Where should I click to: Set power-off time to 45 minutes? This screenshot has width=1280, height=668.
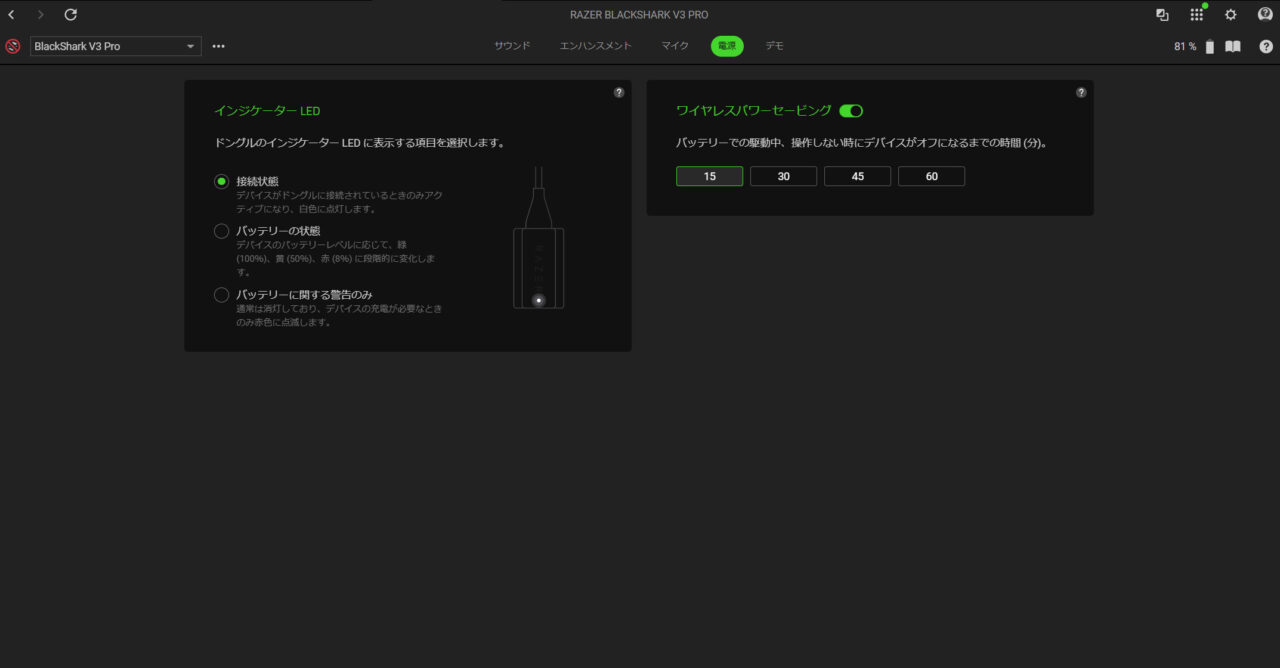point(857,176)
